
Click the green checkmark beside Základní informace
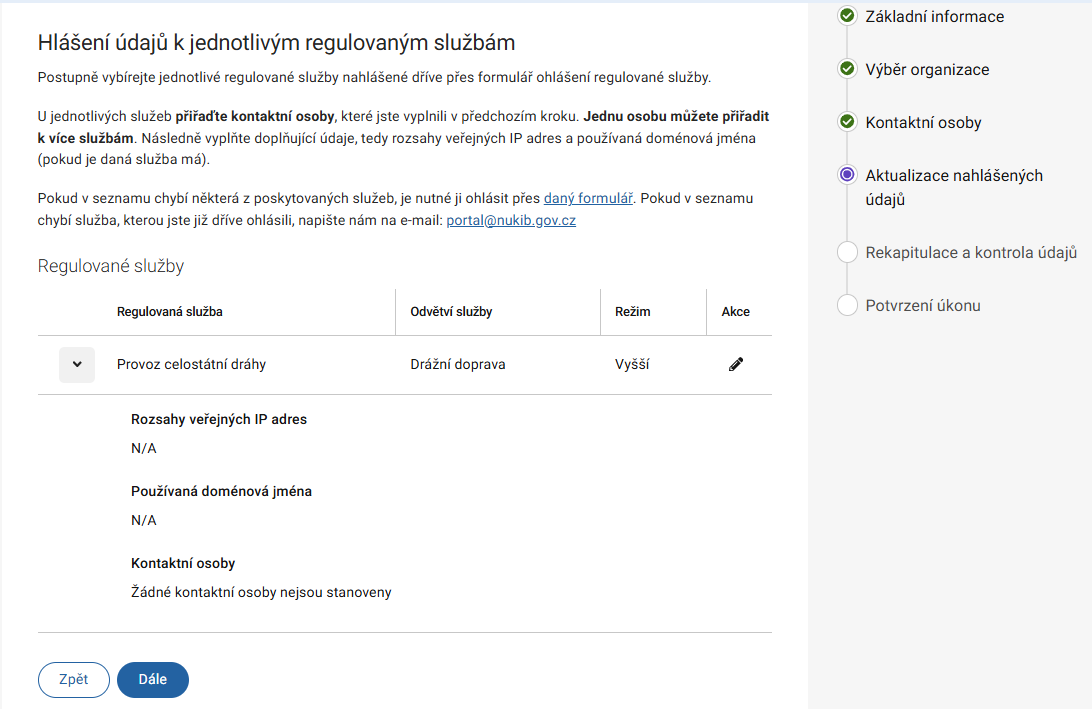pos(847,16)
